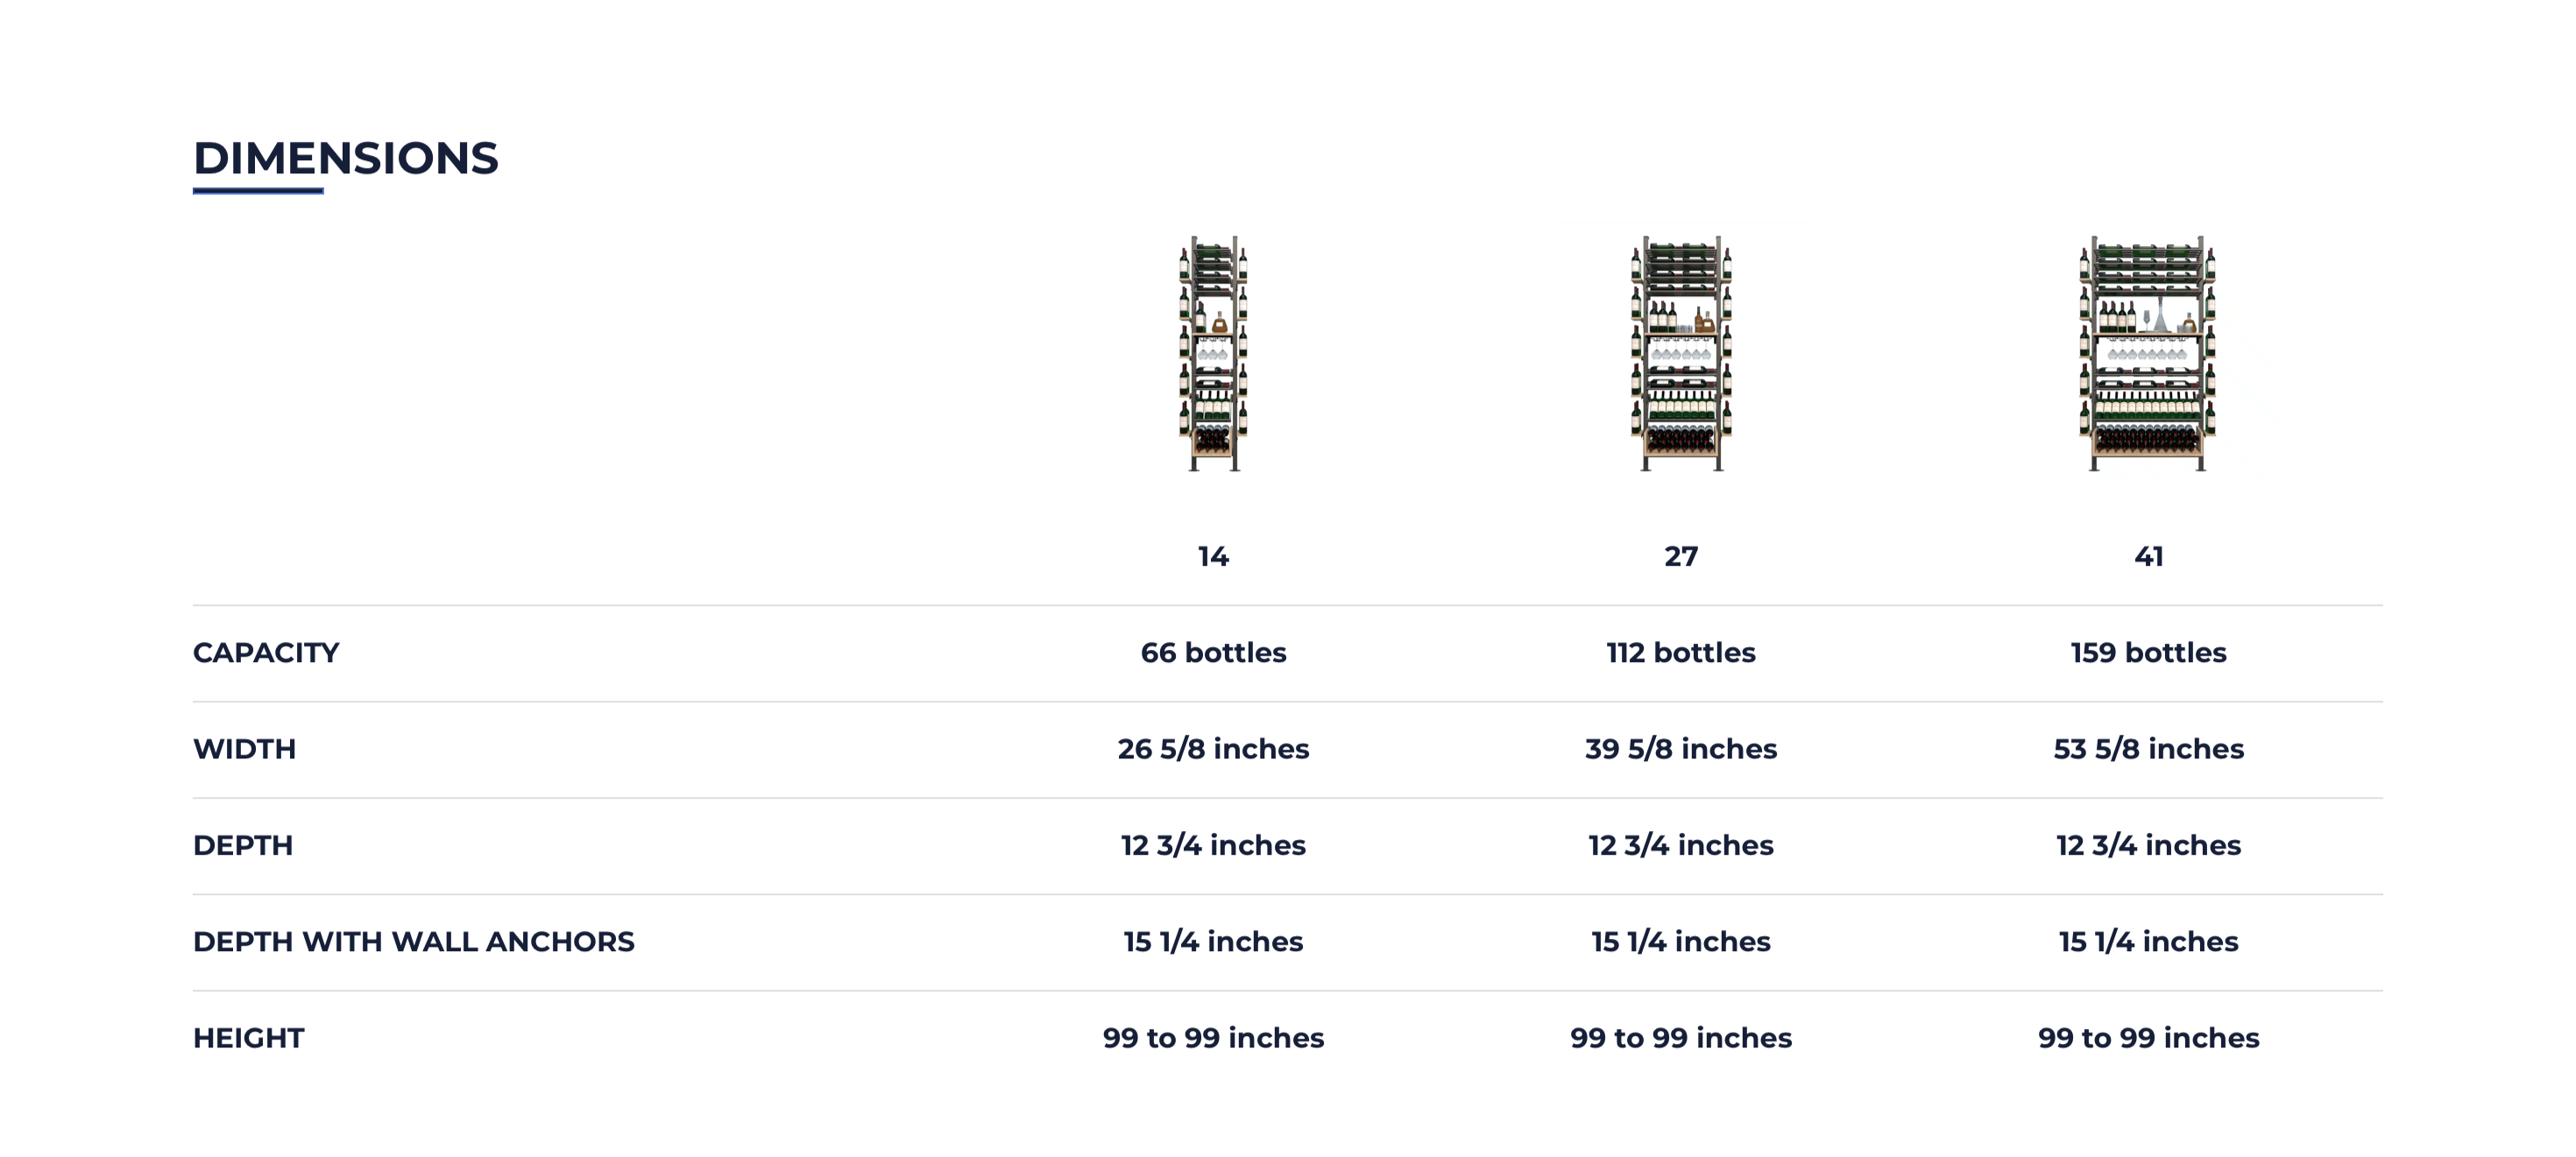
Task: Click the DIMENSIONS section heading
Action: pyautogui.click(x=345, y=158)
